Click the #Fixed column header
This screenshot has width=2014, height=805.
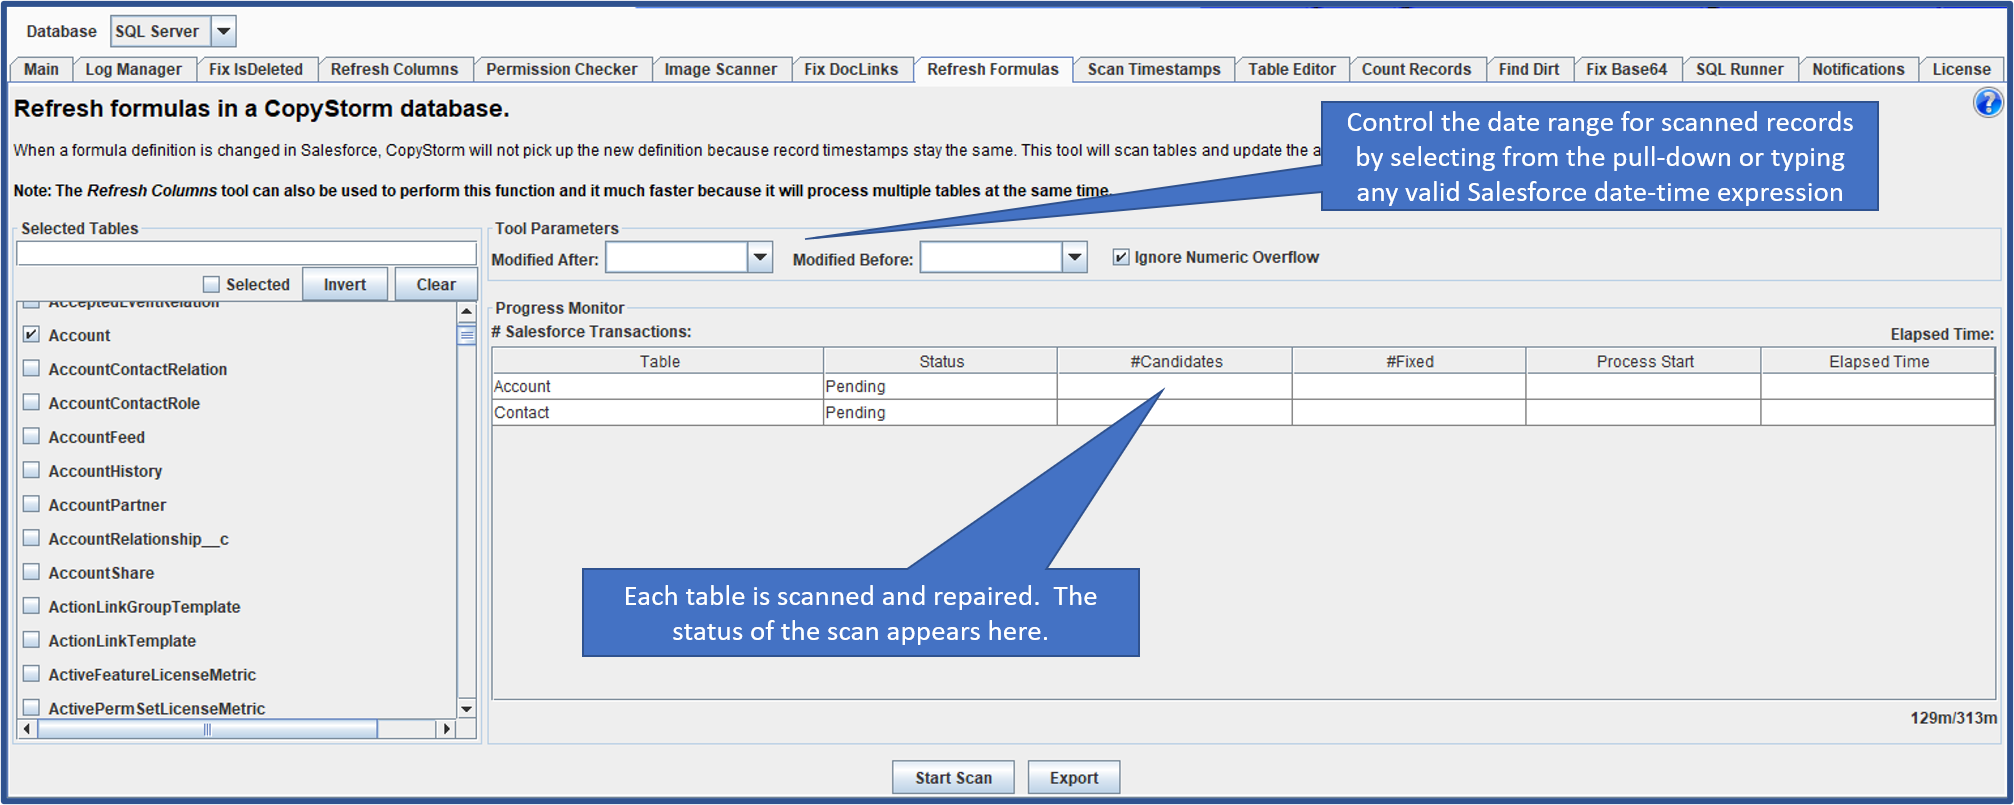(1410, 361)
